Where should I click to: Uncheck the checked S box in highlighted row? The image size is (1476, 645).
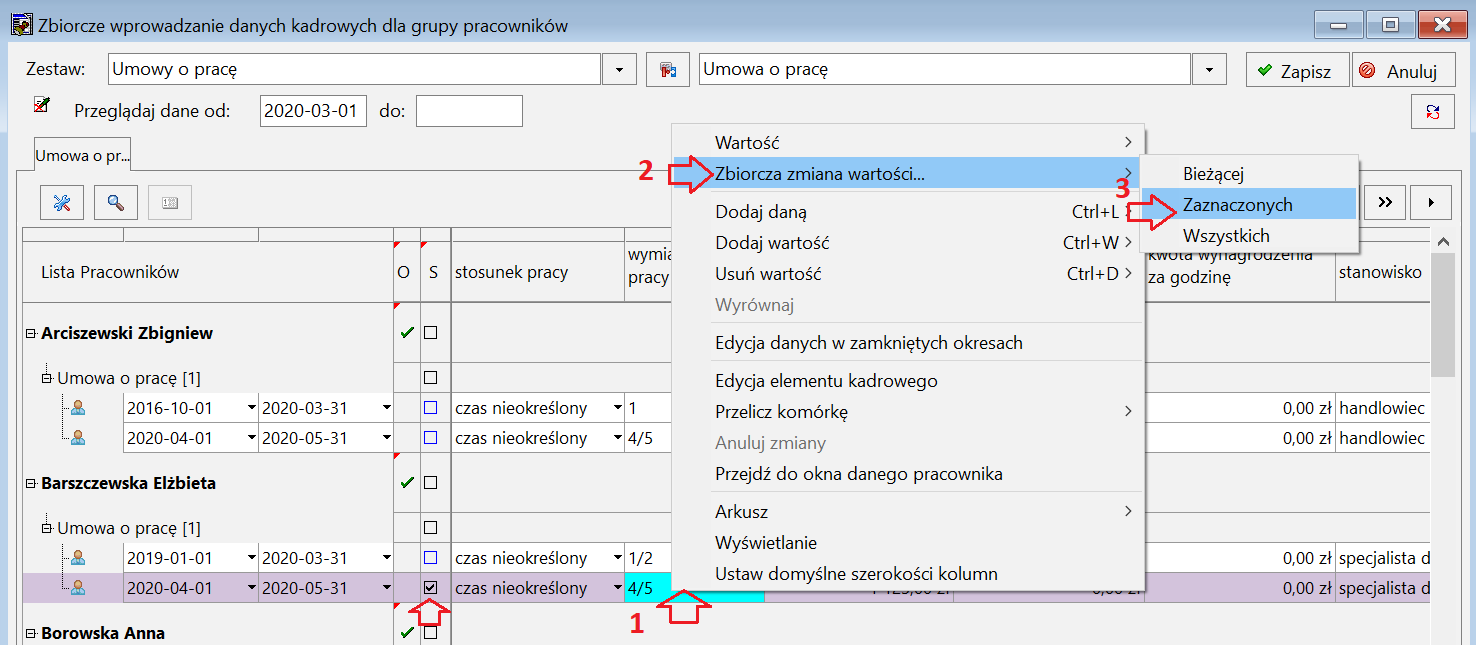tap(431, 588)
